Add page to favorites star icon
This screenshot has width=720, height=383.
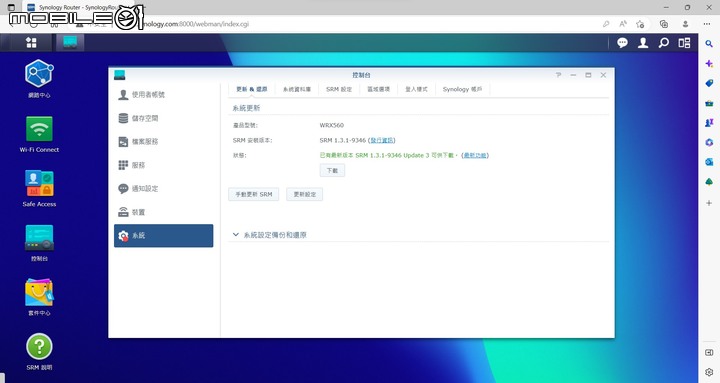point(640,24)
